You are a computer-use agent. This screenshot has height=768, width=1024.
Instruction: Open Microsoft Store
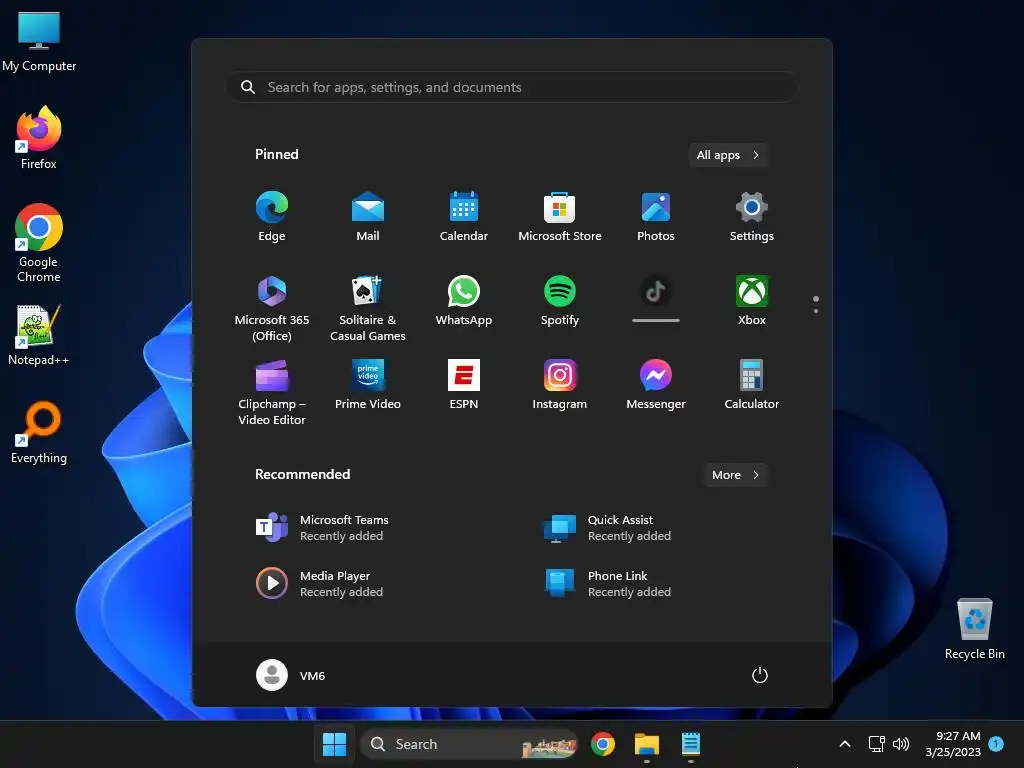point(560,217)
